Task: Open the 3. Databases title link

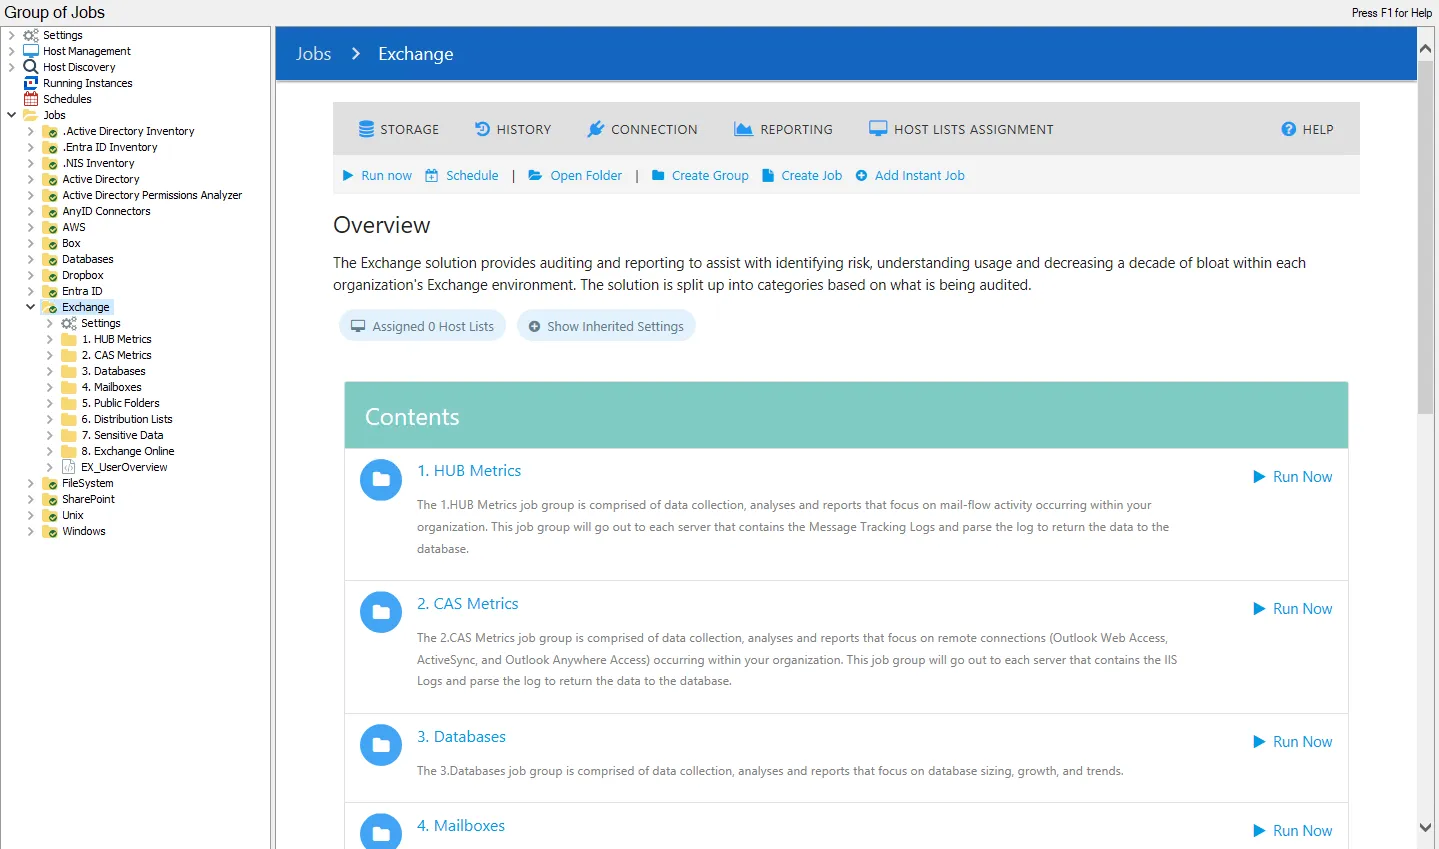Action: pos(461,737)
